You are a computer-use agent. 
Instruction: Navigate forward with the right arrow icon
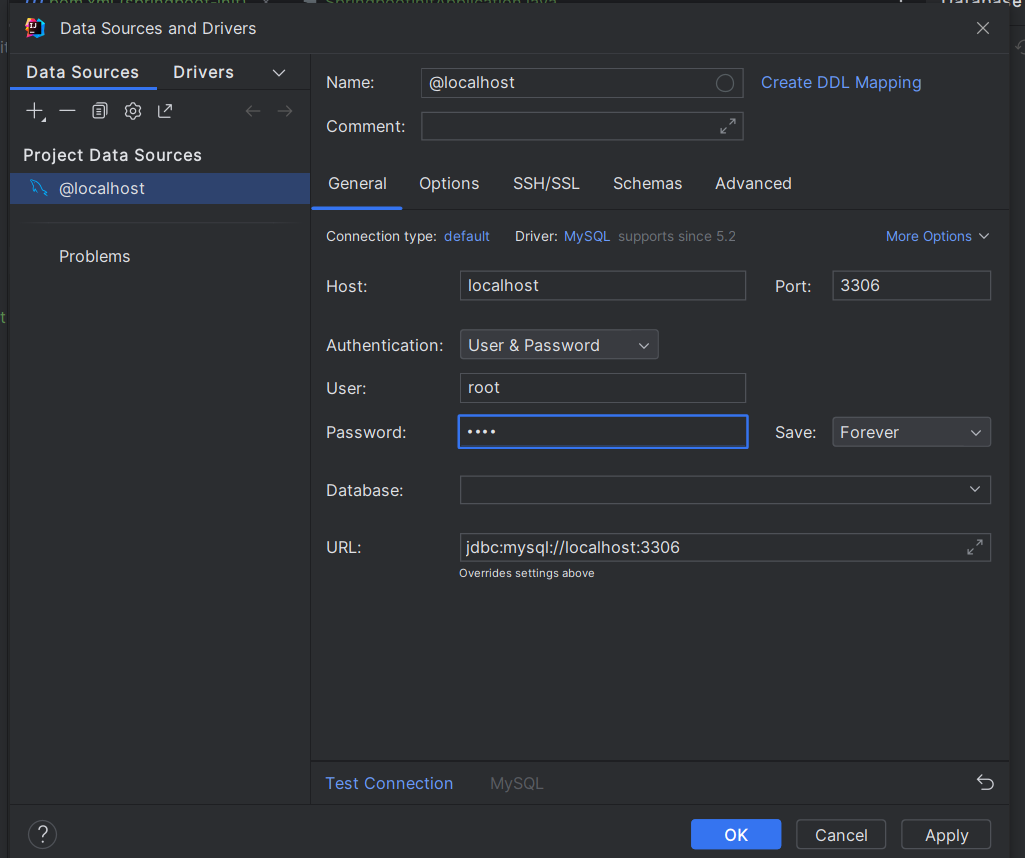[x=285, y=111]
